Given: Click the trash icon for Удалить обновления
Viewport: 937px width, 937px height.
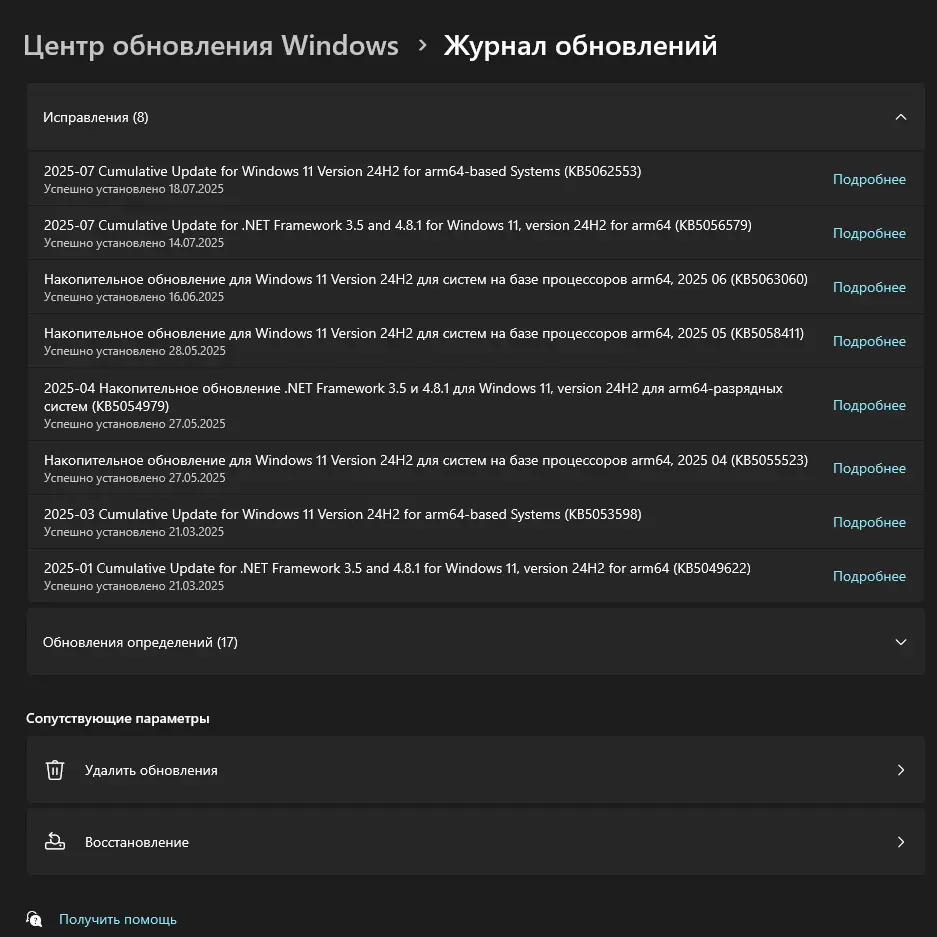Looking at the screenshot, I should (x=55, y=770).
